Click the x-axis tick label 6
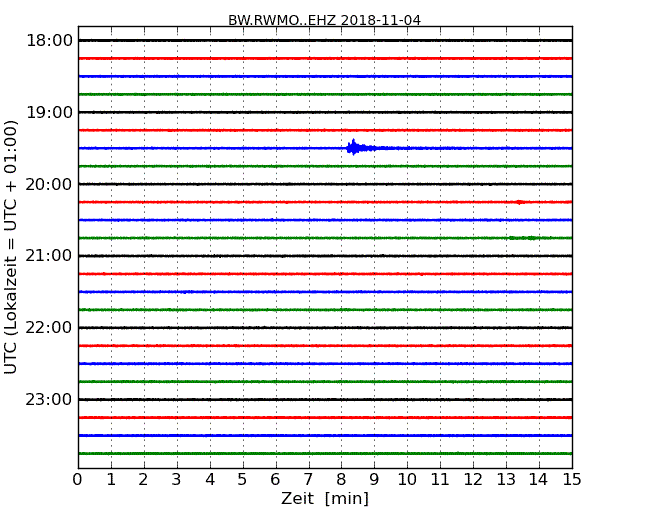This screenshot has width=650, height=520. [x=275, y=480]
